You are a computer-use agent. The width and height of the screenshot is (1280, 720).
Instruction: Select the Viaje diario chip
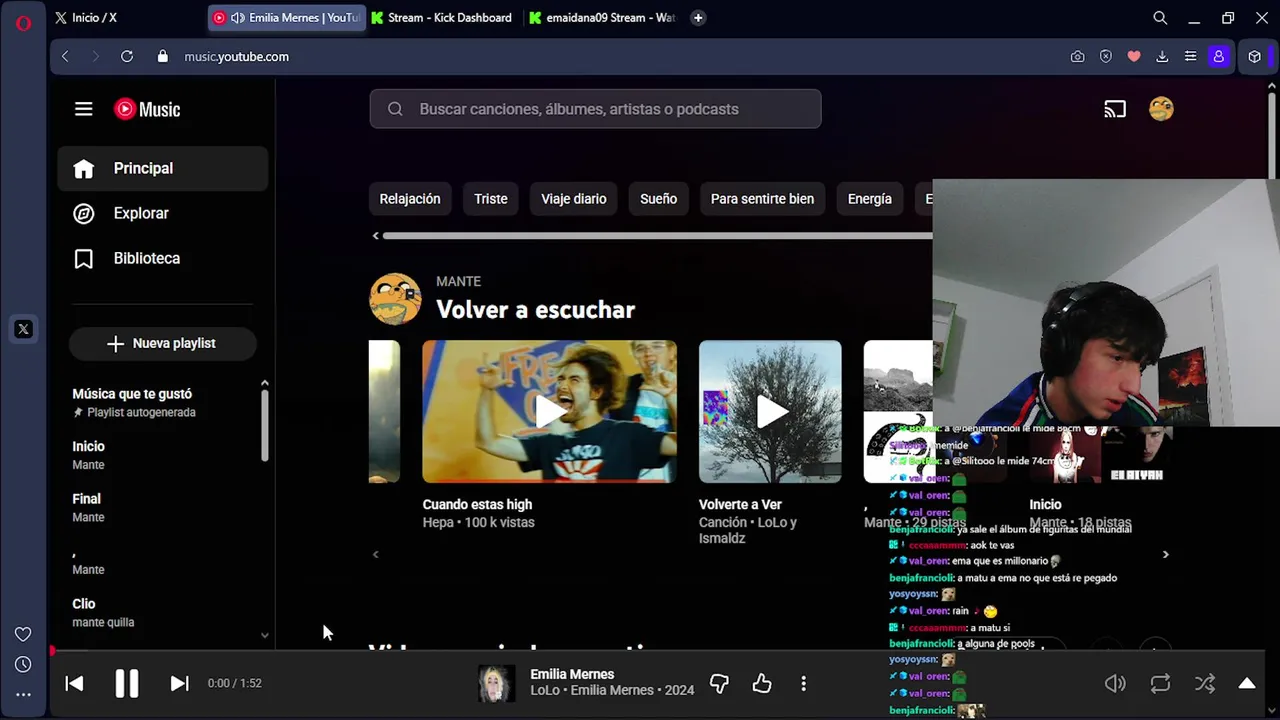tap(574, 199)
